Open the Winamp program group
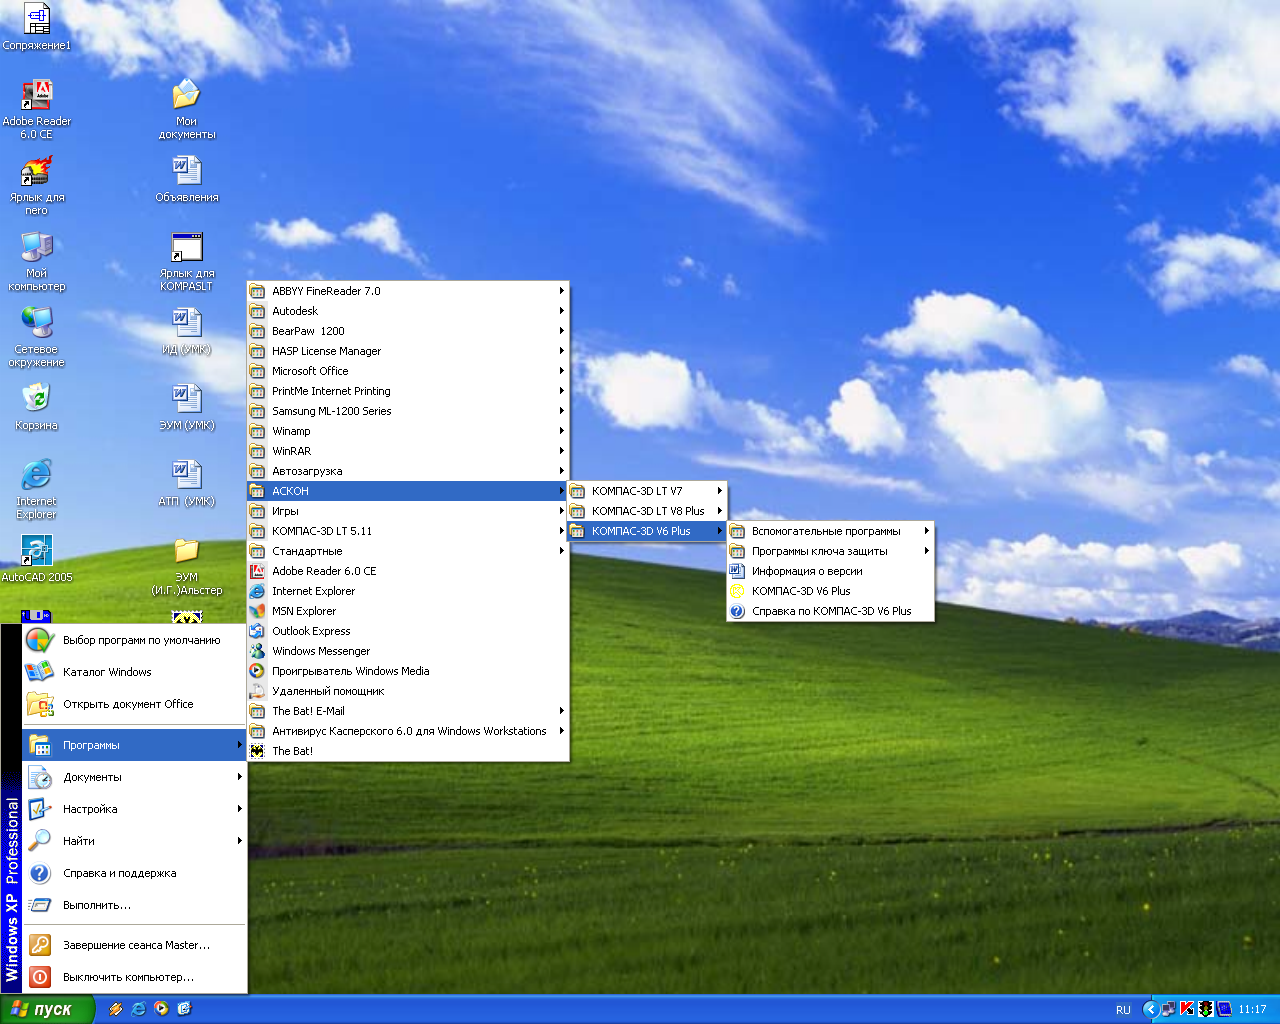This screenshot has width=1280, height=1024. coord(408,431)
